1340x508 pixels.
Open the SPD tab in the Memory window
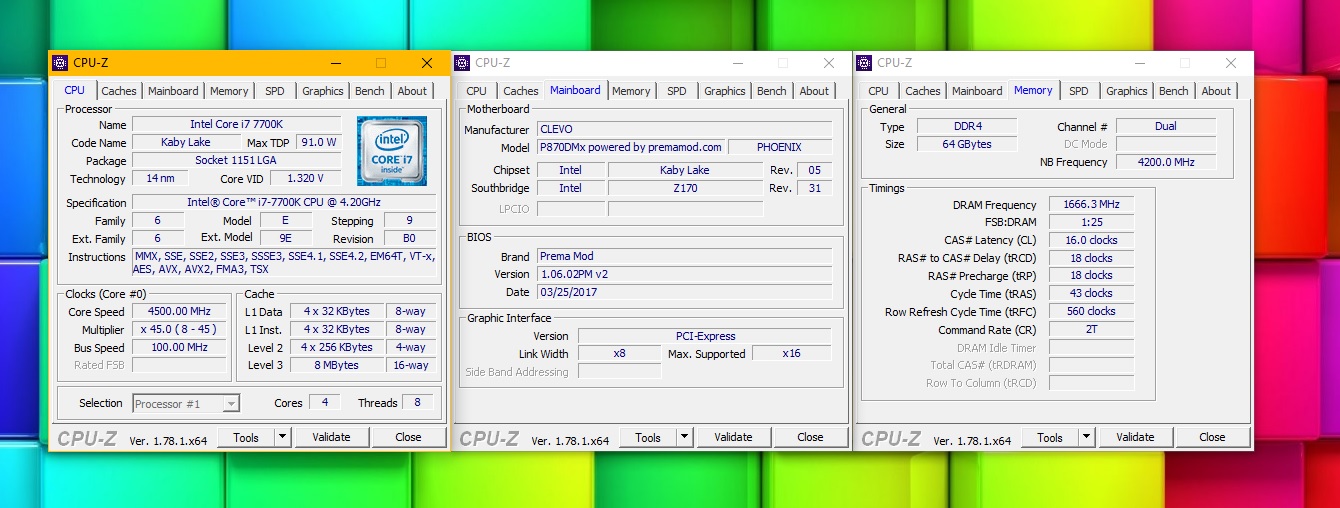click(x=1078, y=91)
